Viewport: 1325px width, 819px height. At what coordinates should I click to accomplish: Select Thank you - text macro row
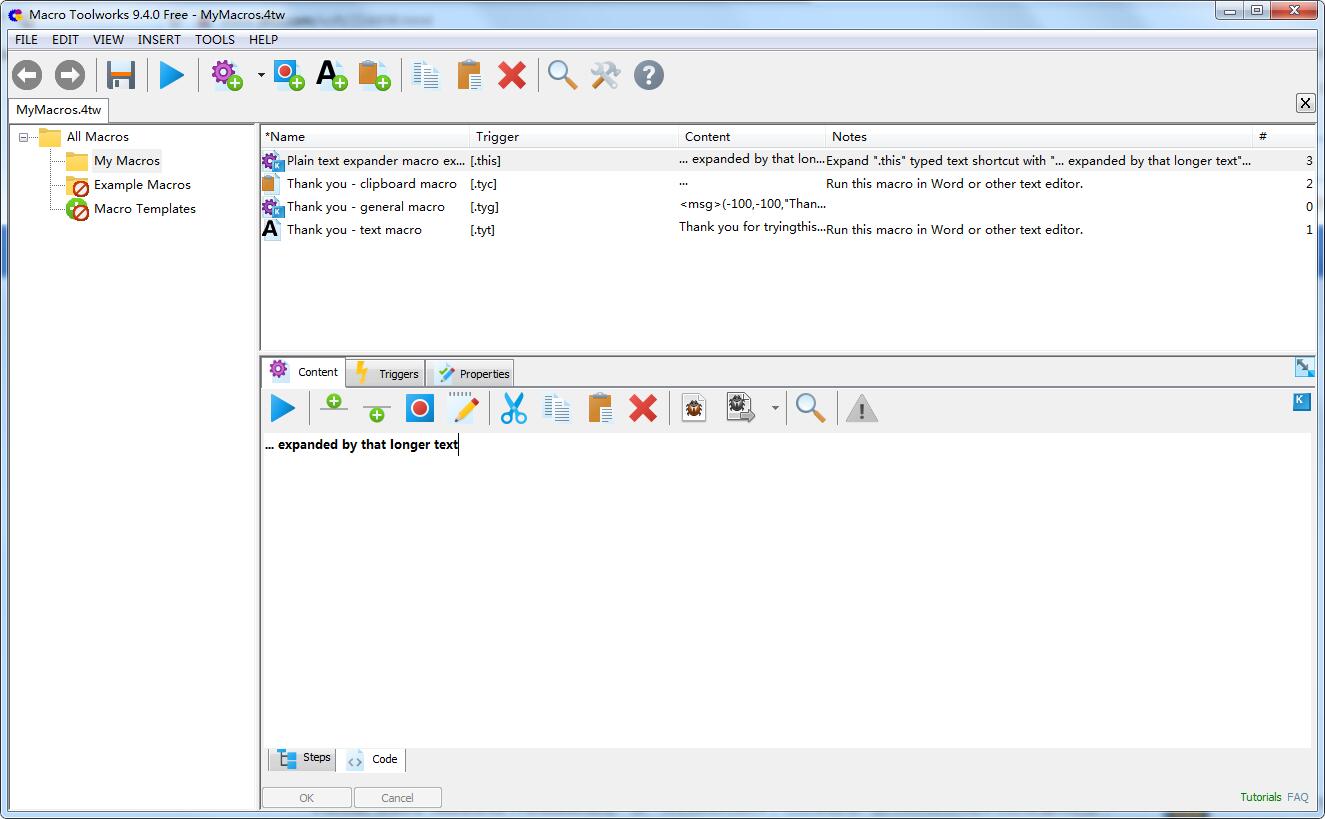point(788,230)
